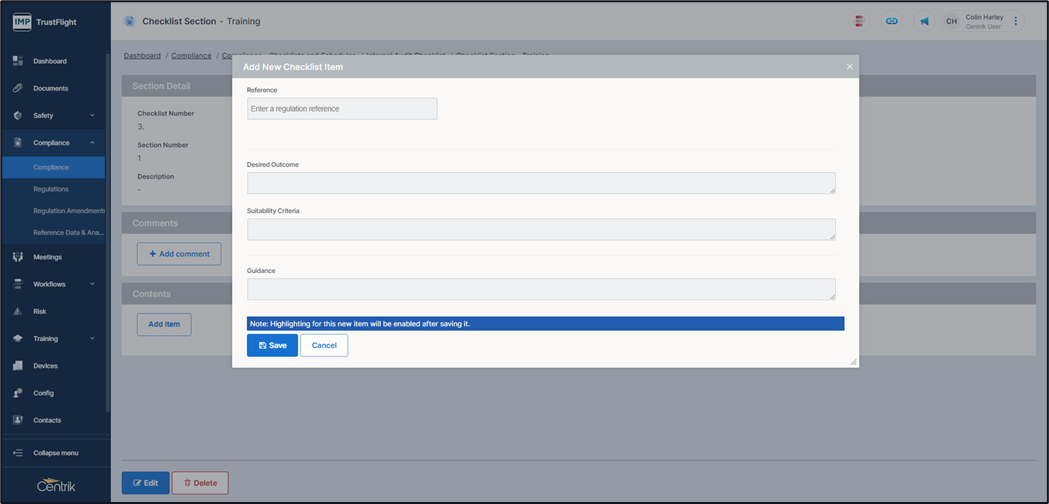Save the new checklist item

point(272,345)
